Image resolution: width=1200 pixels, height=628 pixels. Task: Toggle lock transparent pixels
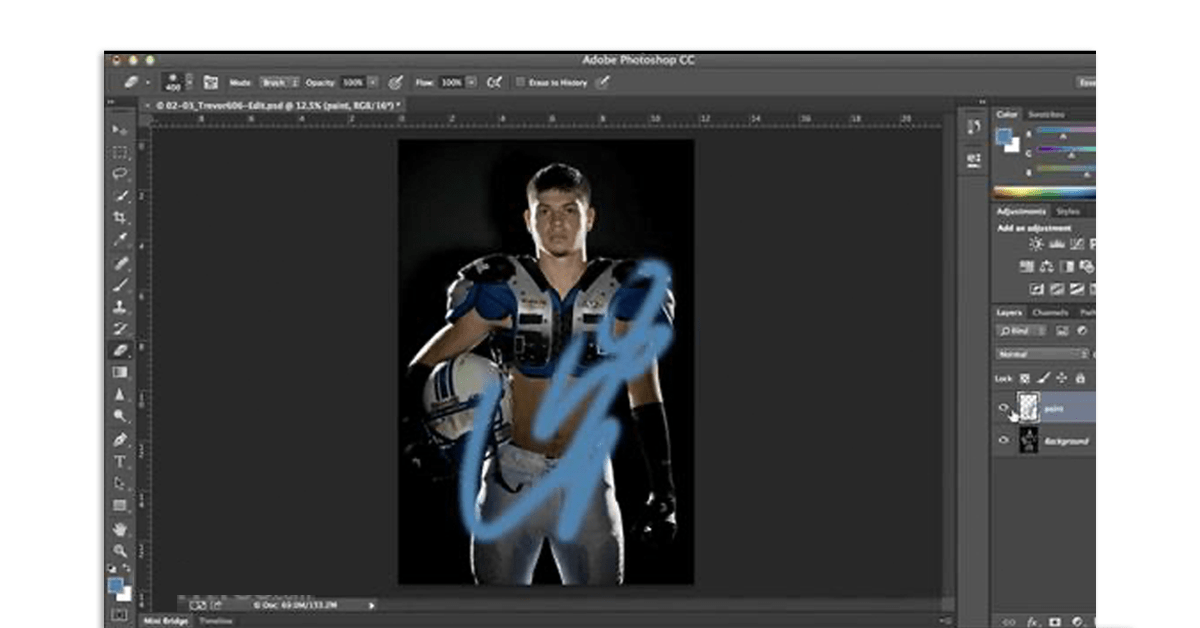tap(1025, 379)
